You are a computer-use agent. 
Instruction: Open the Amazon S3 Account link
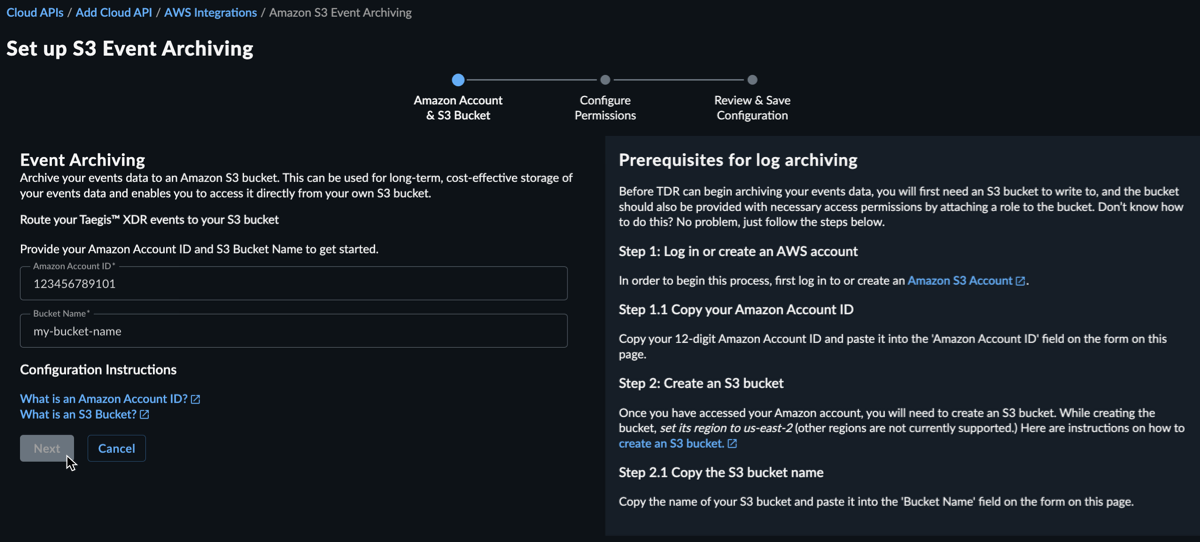[960, 281]
